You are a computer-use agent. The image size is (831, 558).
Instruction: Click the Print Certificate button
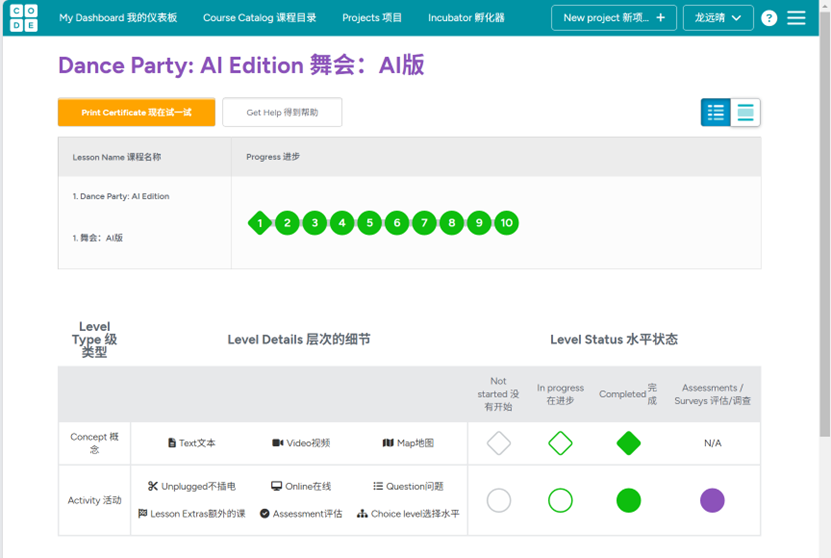[137, 112]
